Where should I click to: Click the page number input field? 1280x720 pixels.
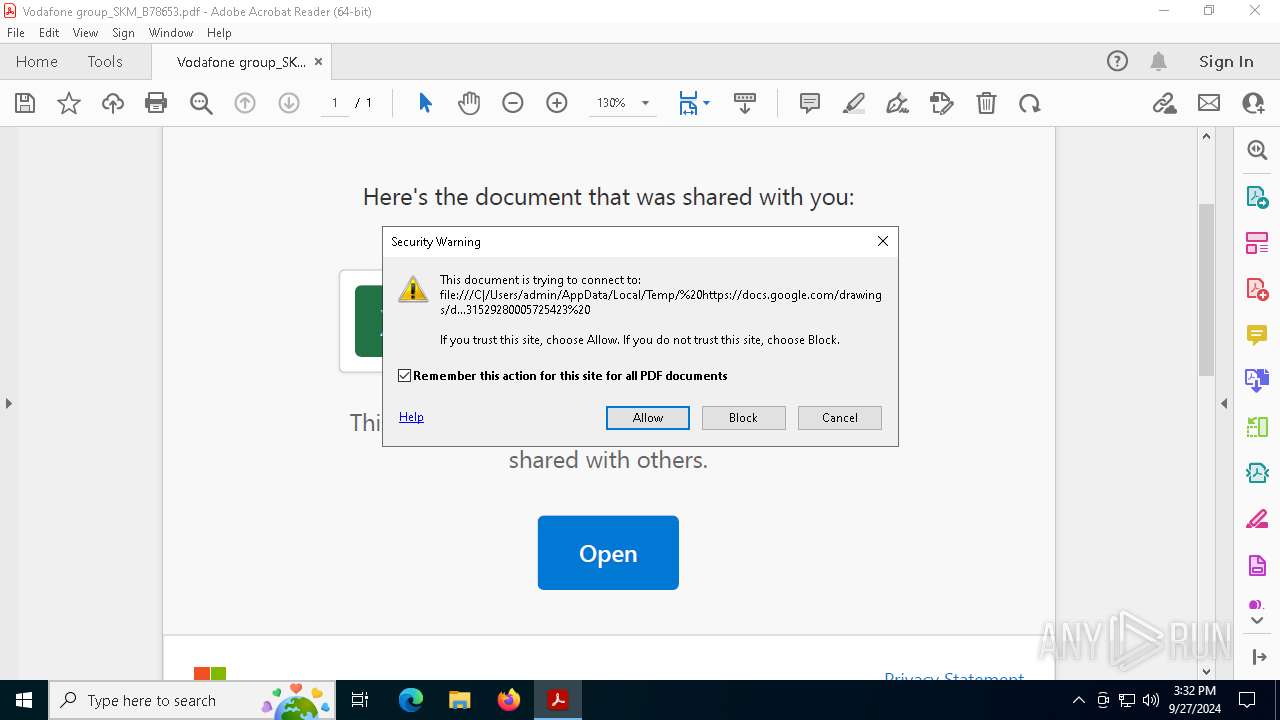coord(334,103)
